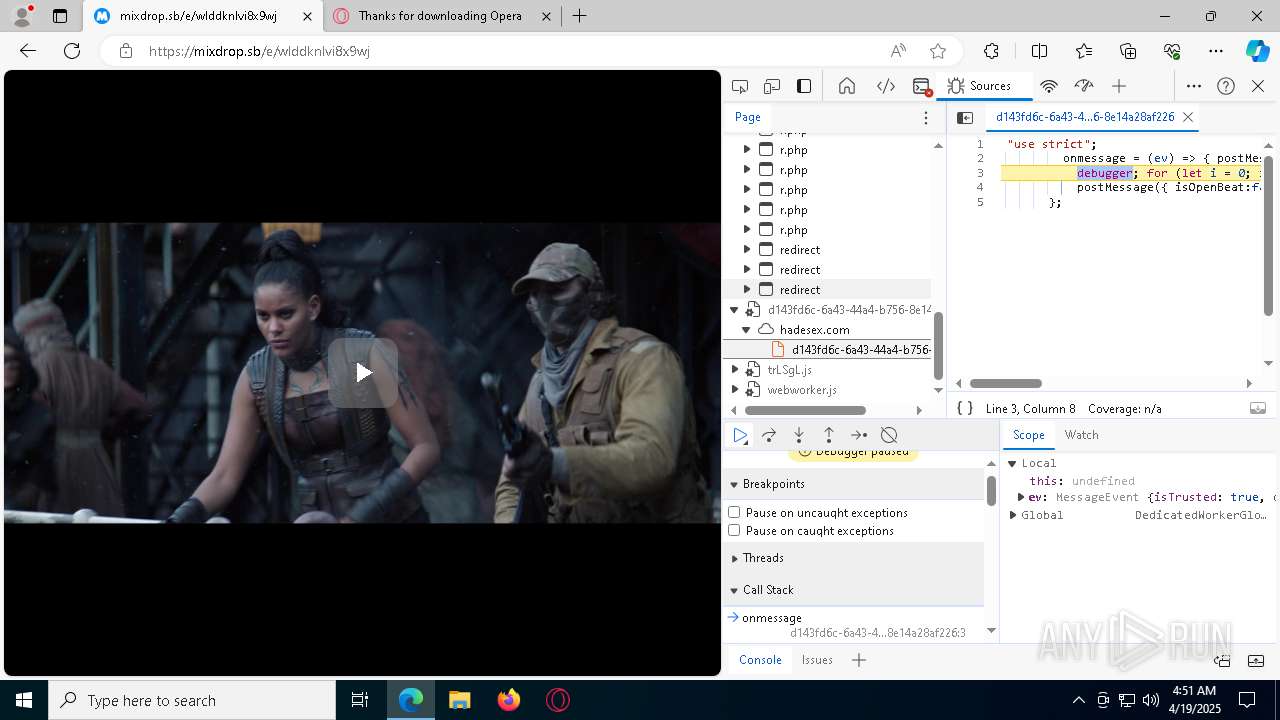Screen dimensions: 1280x720
Task: Select onmessage call stack frame
Action: pos(854,625)
